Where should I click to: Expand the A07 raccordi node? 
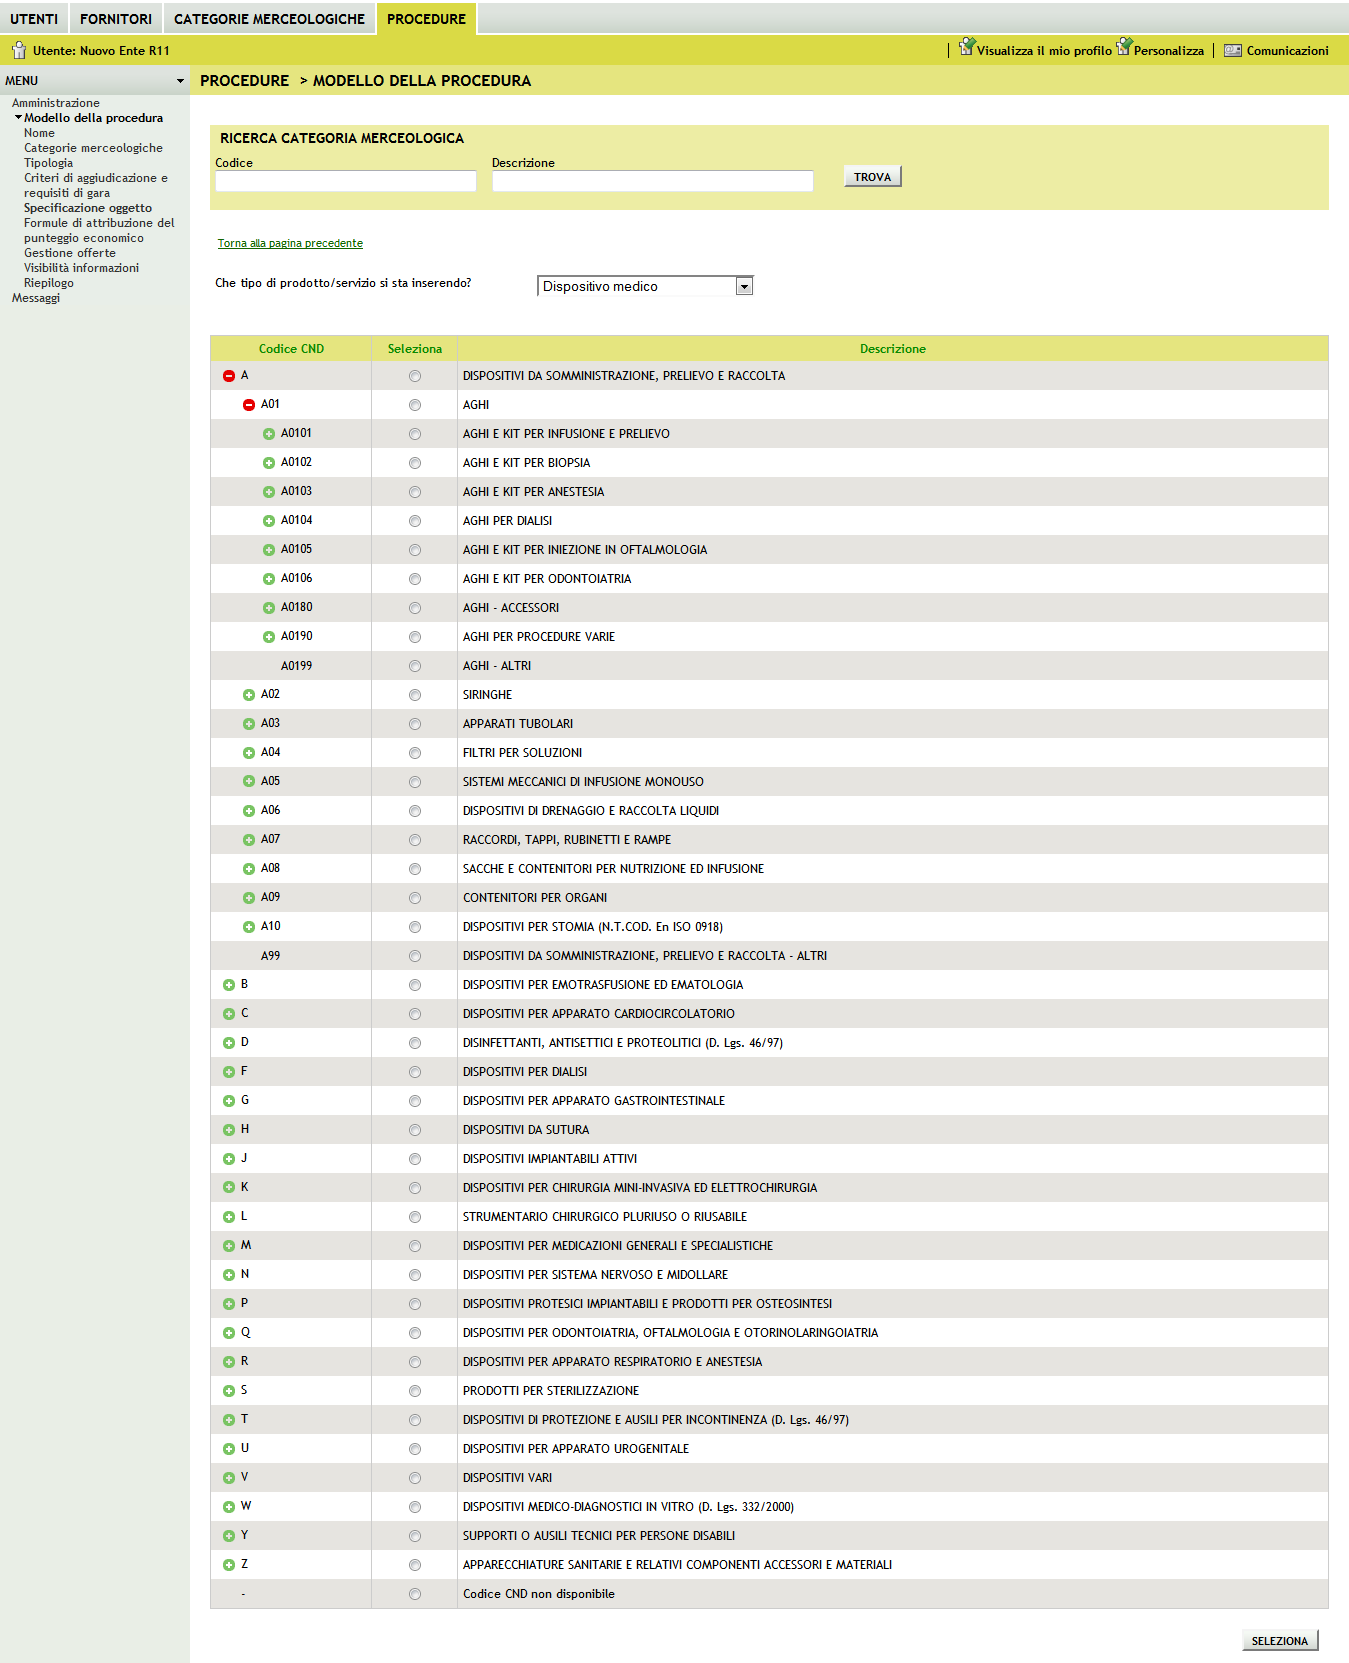[249, 840]
